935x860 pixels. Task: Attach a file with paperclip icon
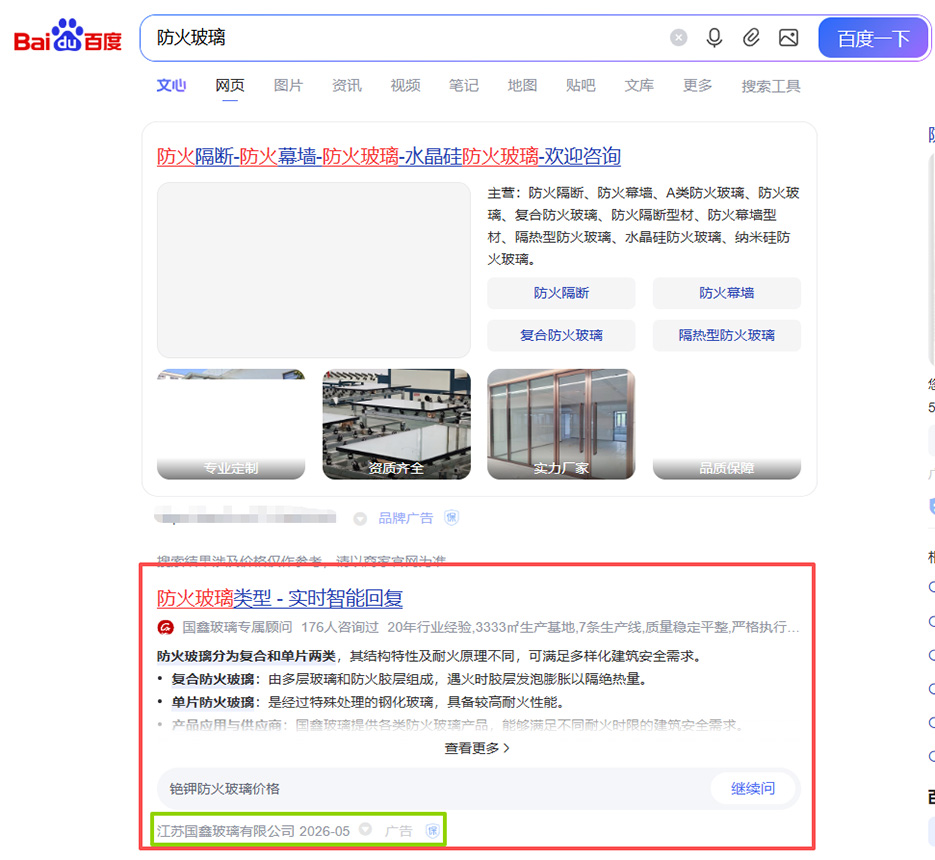751,38
